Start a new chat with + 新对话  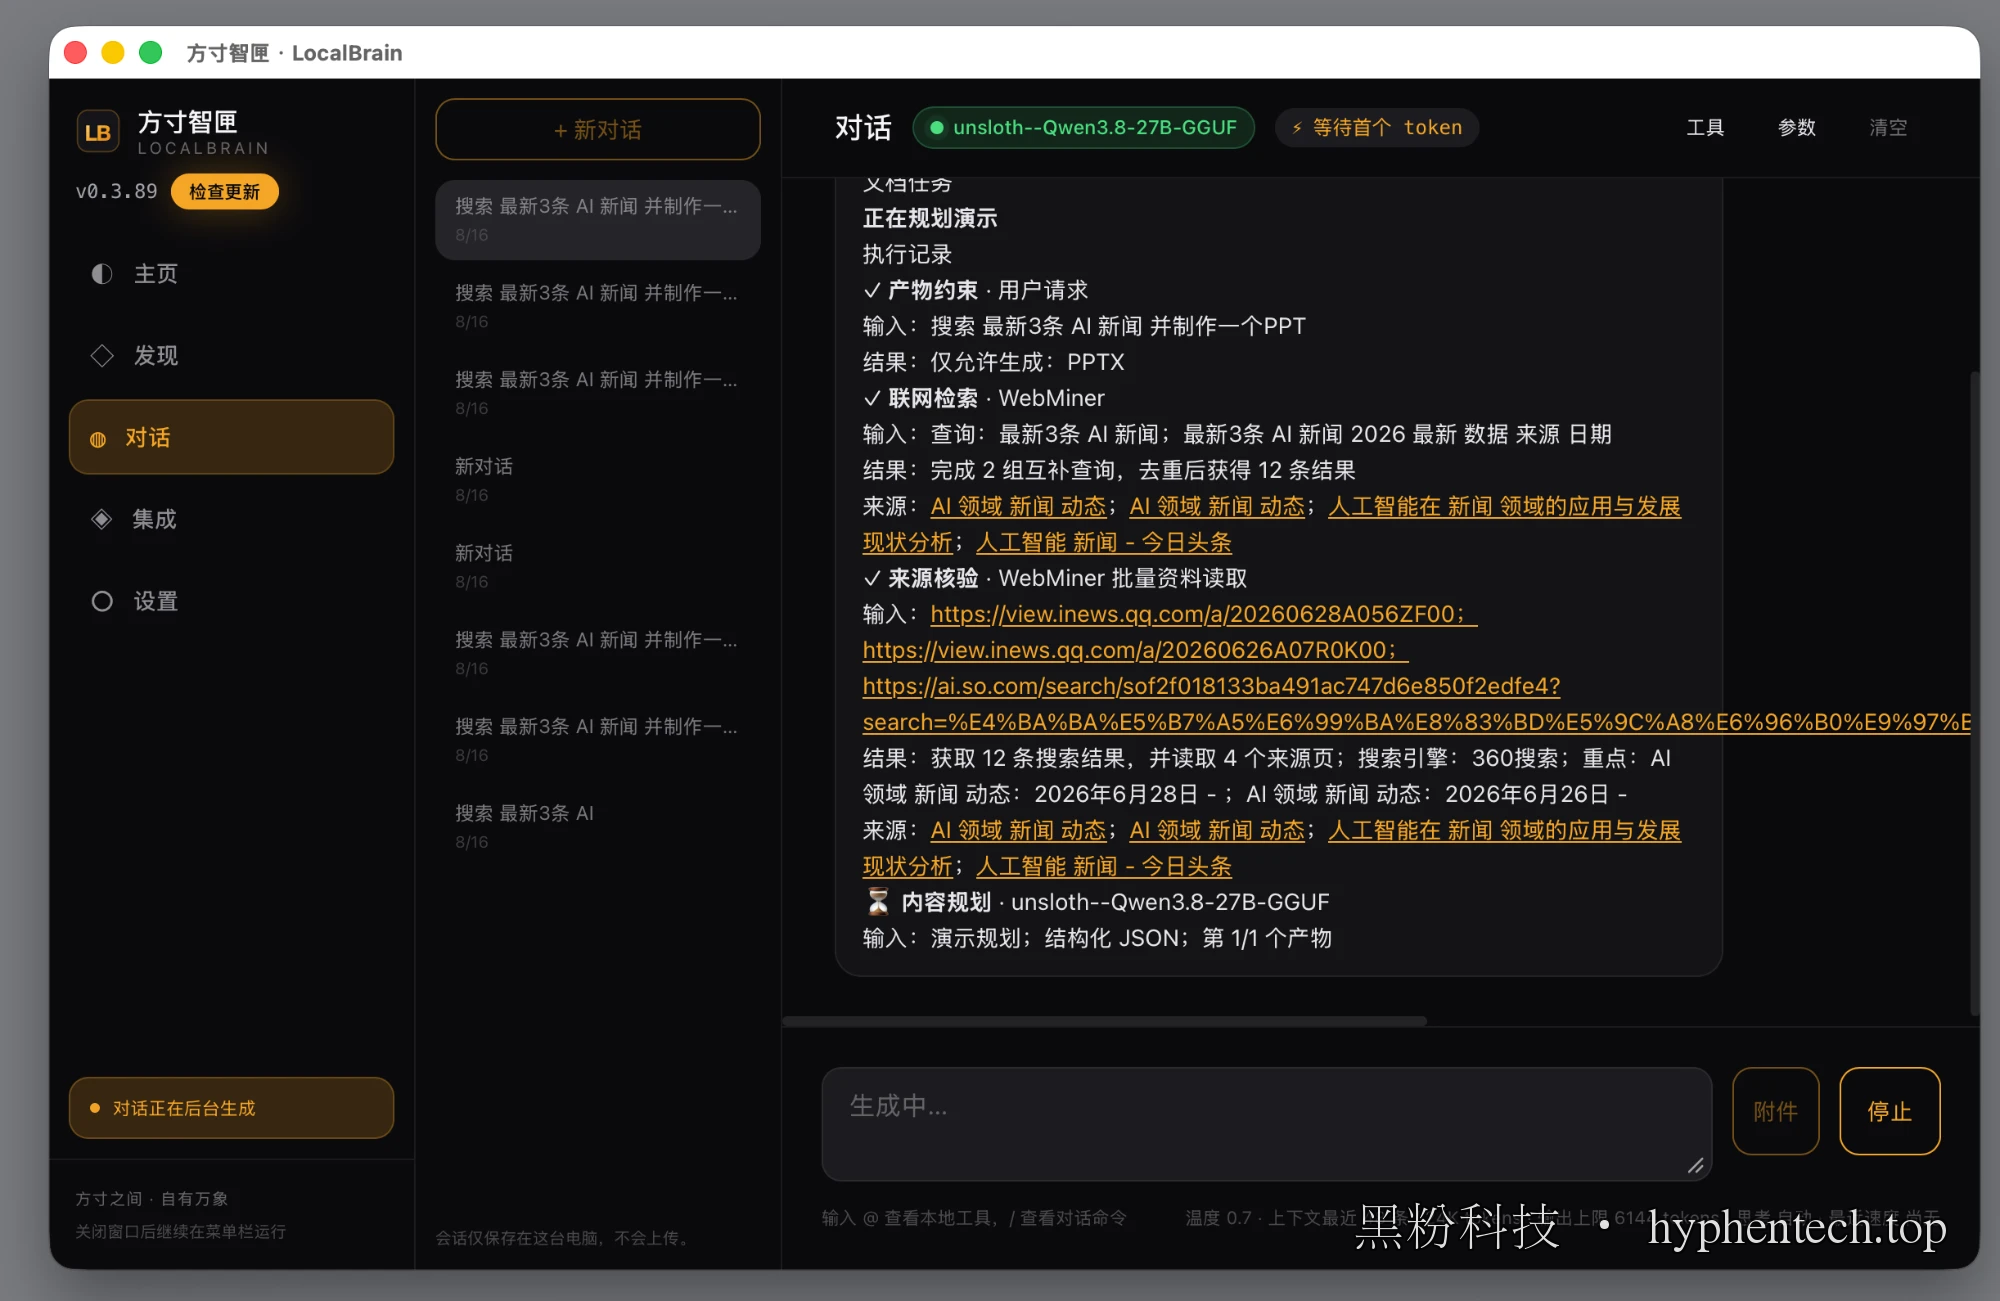click(598, 129)
